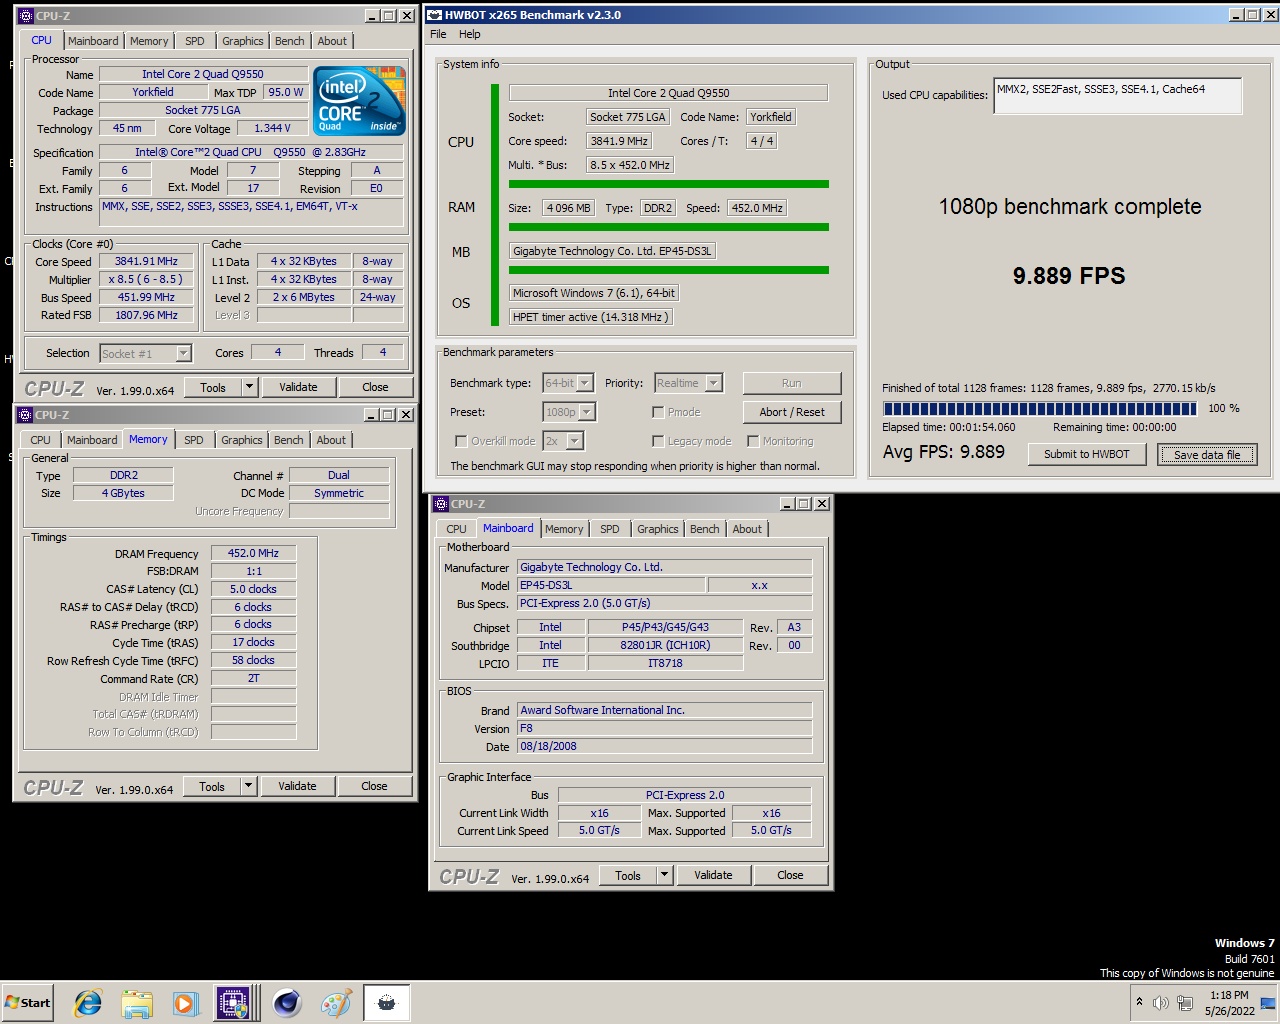Click the Save data file button

pyautogui.click(x=1207, y=454)
